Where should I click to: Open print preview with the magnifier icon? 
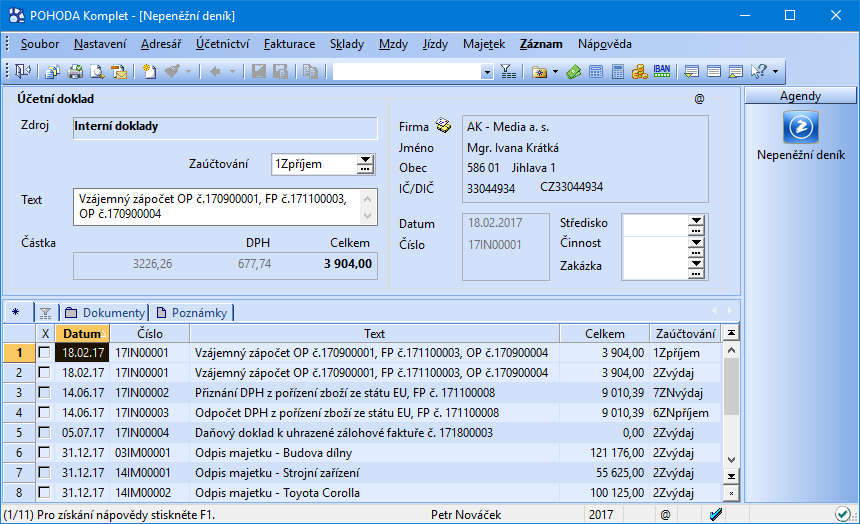click(97, 71)
